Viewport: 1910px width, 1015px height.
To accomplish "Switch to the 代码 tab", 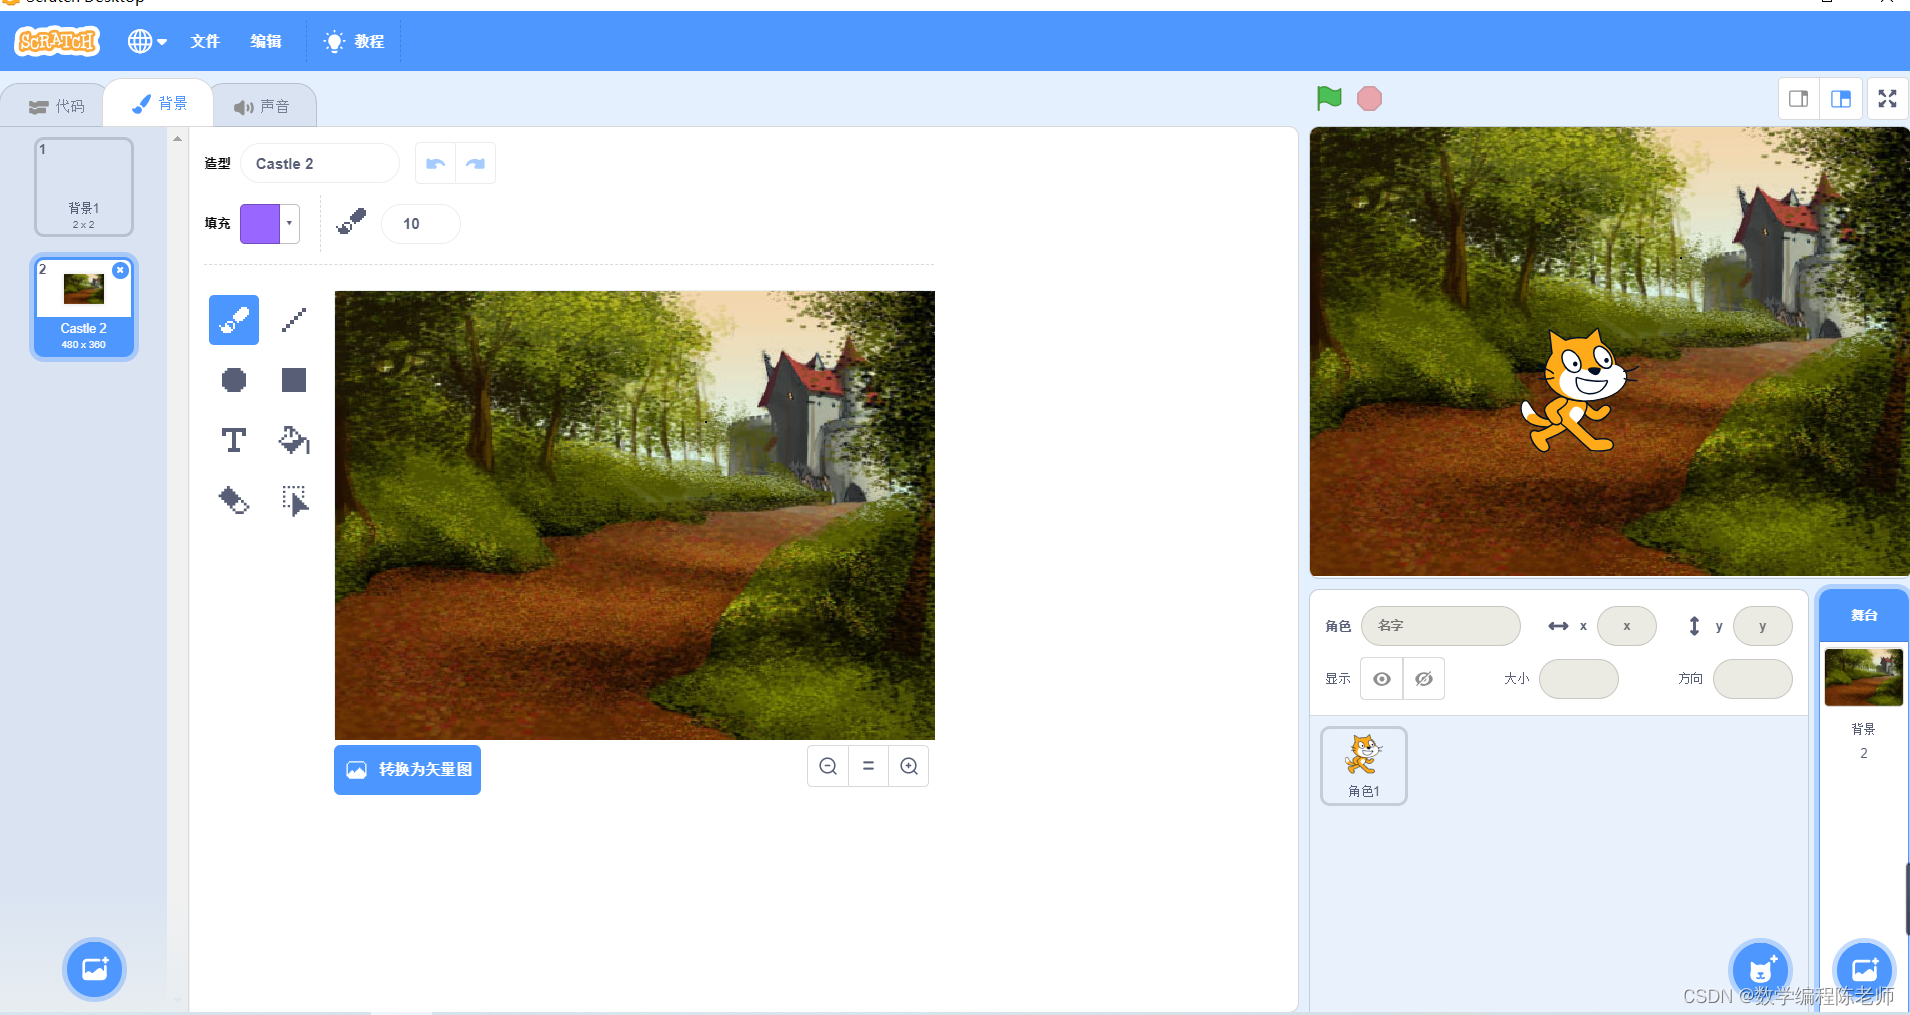I will 56,106.
